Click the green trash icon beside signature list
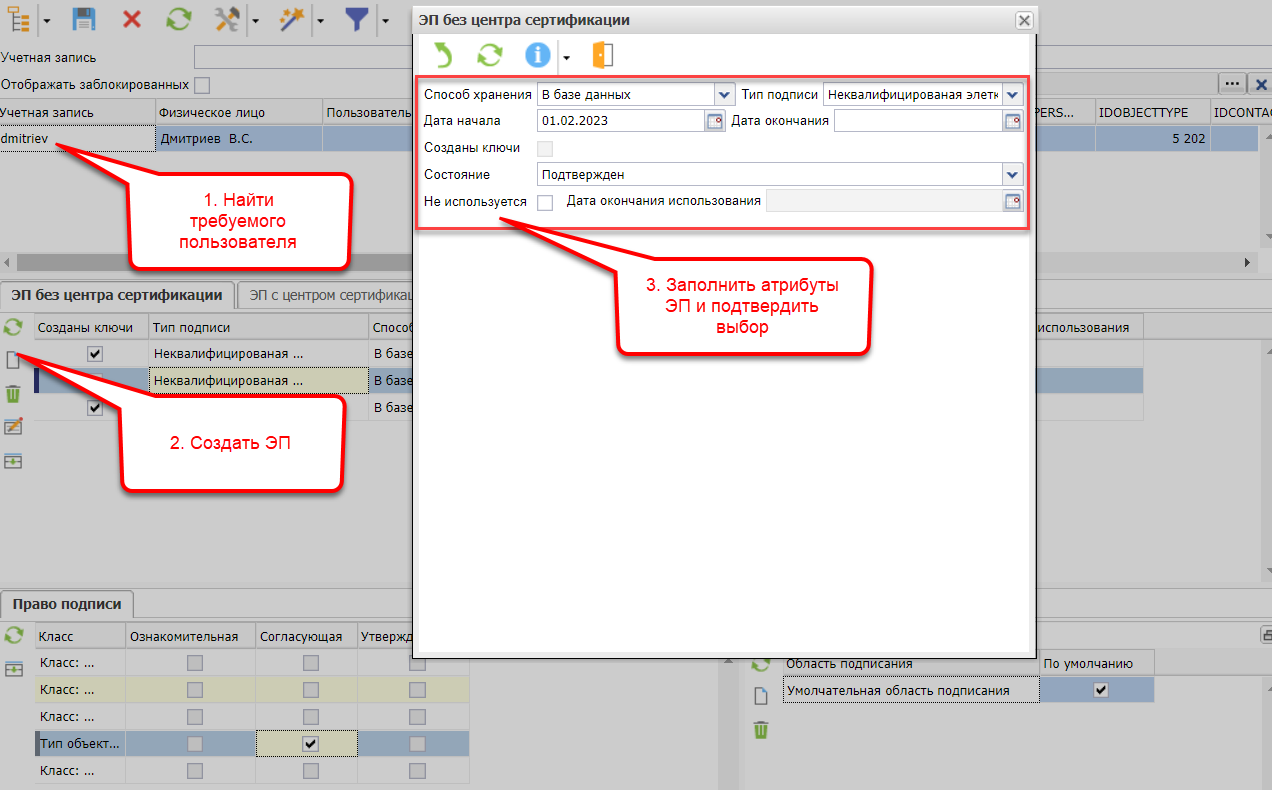Viewport: 1272px width, 790px height. pyautogui.click(x=13, y=393)
